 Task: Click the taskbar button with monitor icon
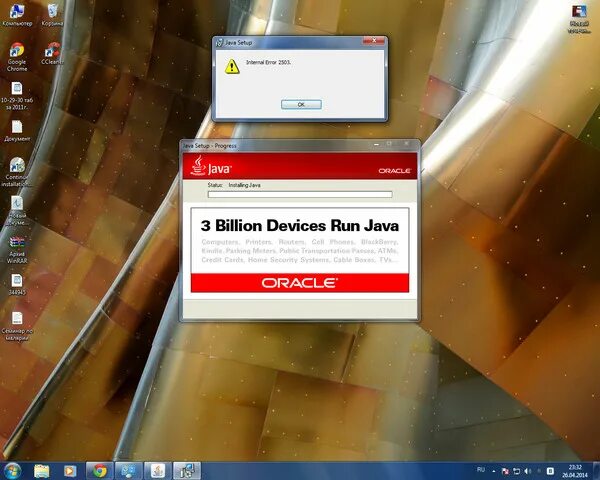(x=129, y=471)
